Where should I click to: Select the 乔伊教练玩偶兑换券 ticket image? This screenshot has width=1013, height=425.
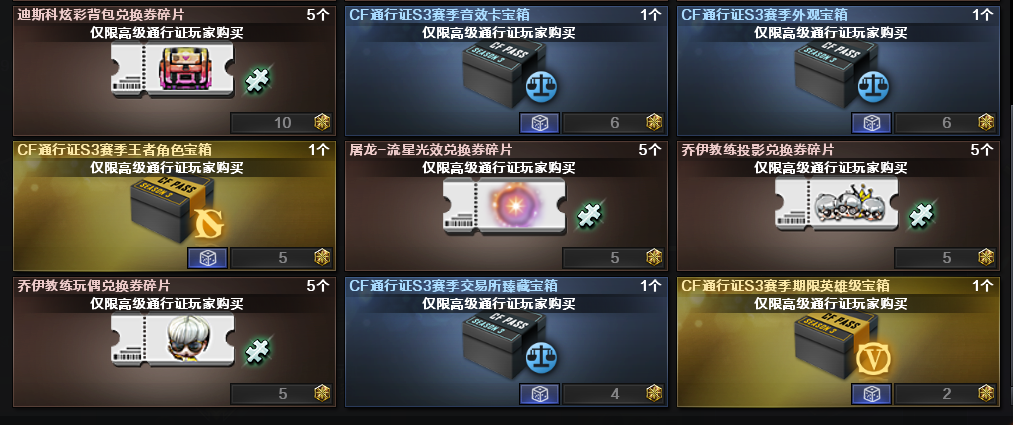(x=172, y=340)
